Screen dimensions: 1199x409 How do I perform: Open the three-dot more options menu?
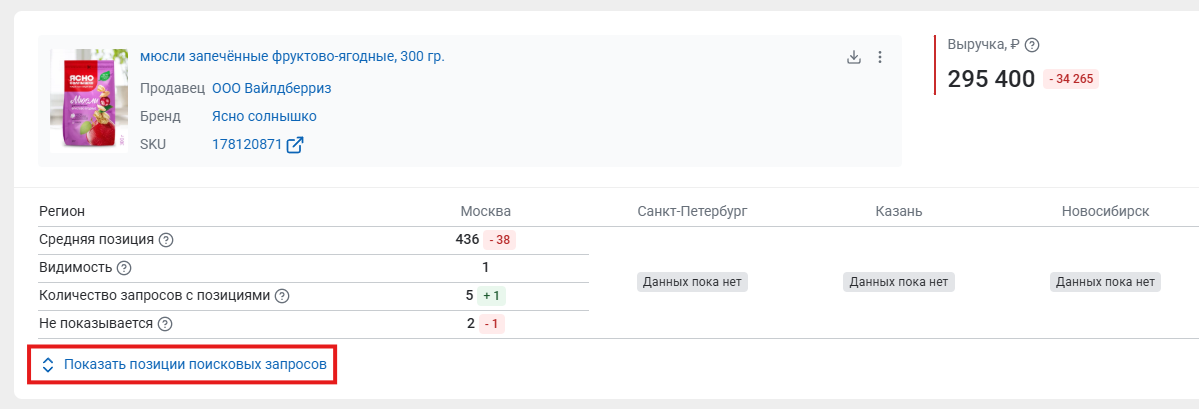(879, 57)
